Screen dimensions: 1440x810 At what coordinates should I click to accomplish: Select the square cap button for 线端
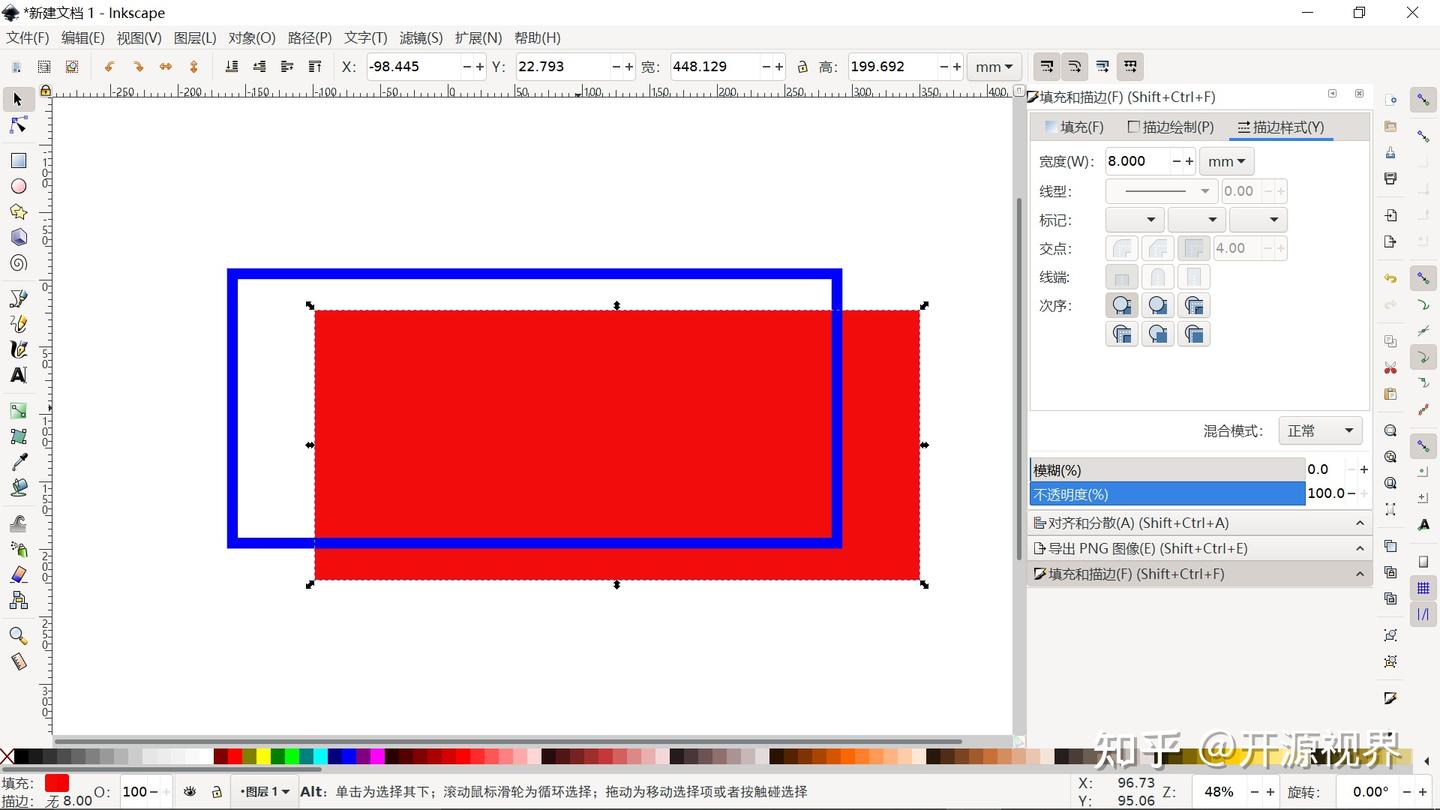click(1193, 277)
